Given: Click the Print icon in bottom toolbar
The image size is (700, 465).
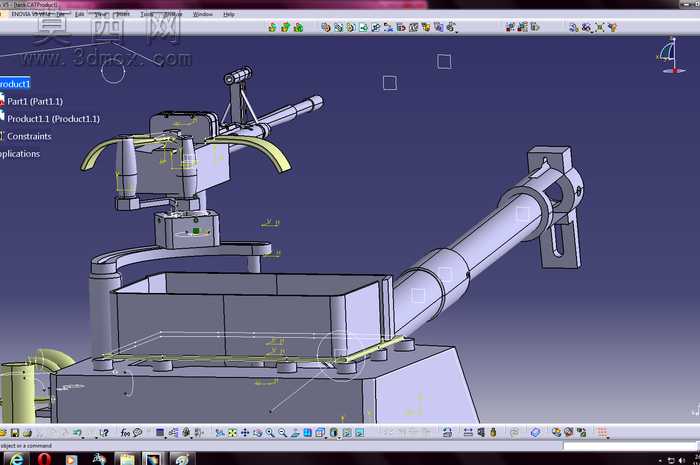Looking at the screenshot, I should [x=27, y=433].
